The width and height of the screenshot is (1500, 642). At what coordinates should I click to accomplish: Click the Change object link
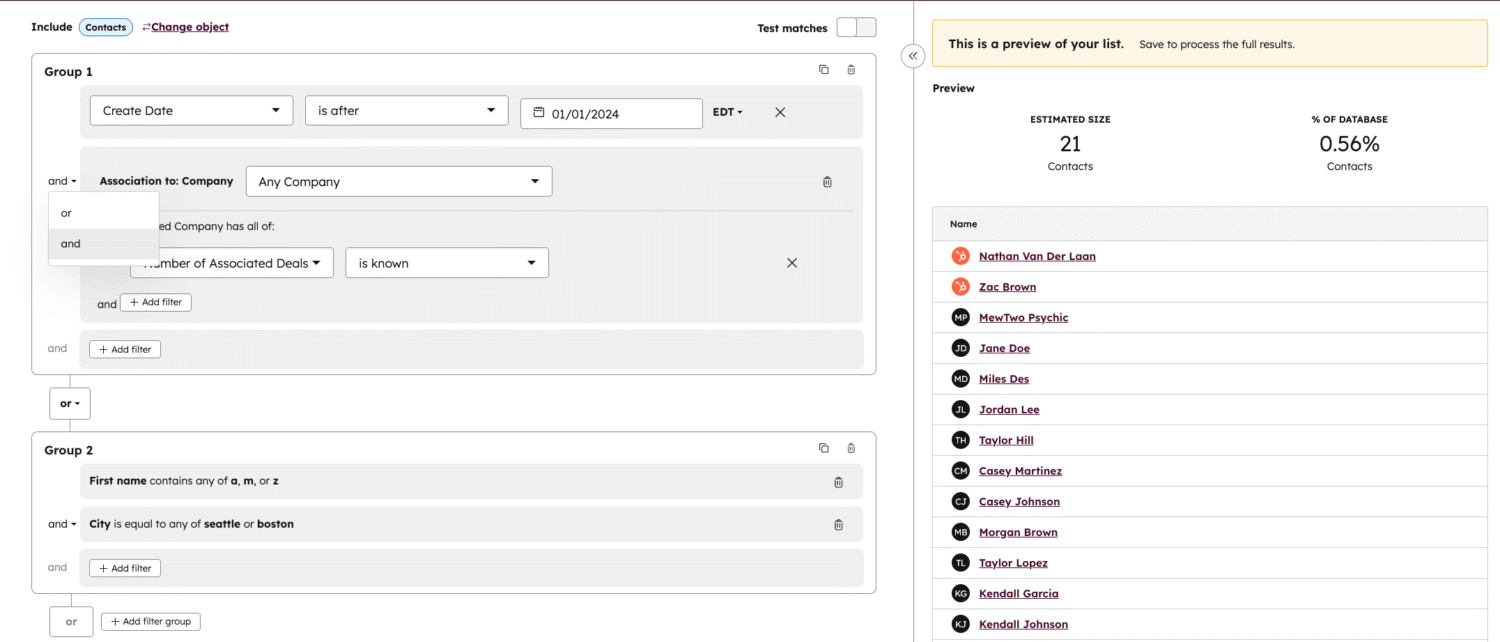click(x=189, y=27)
